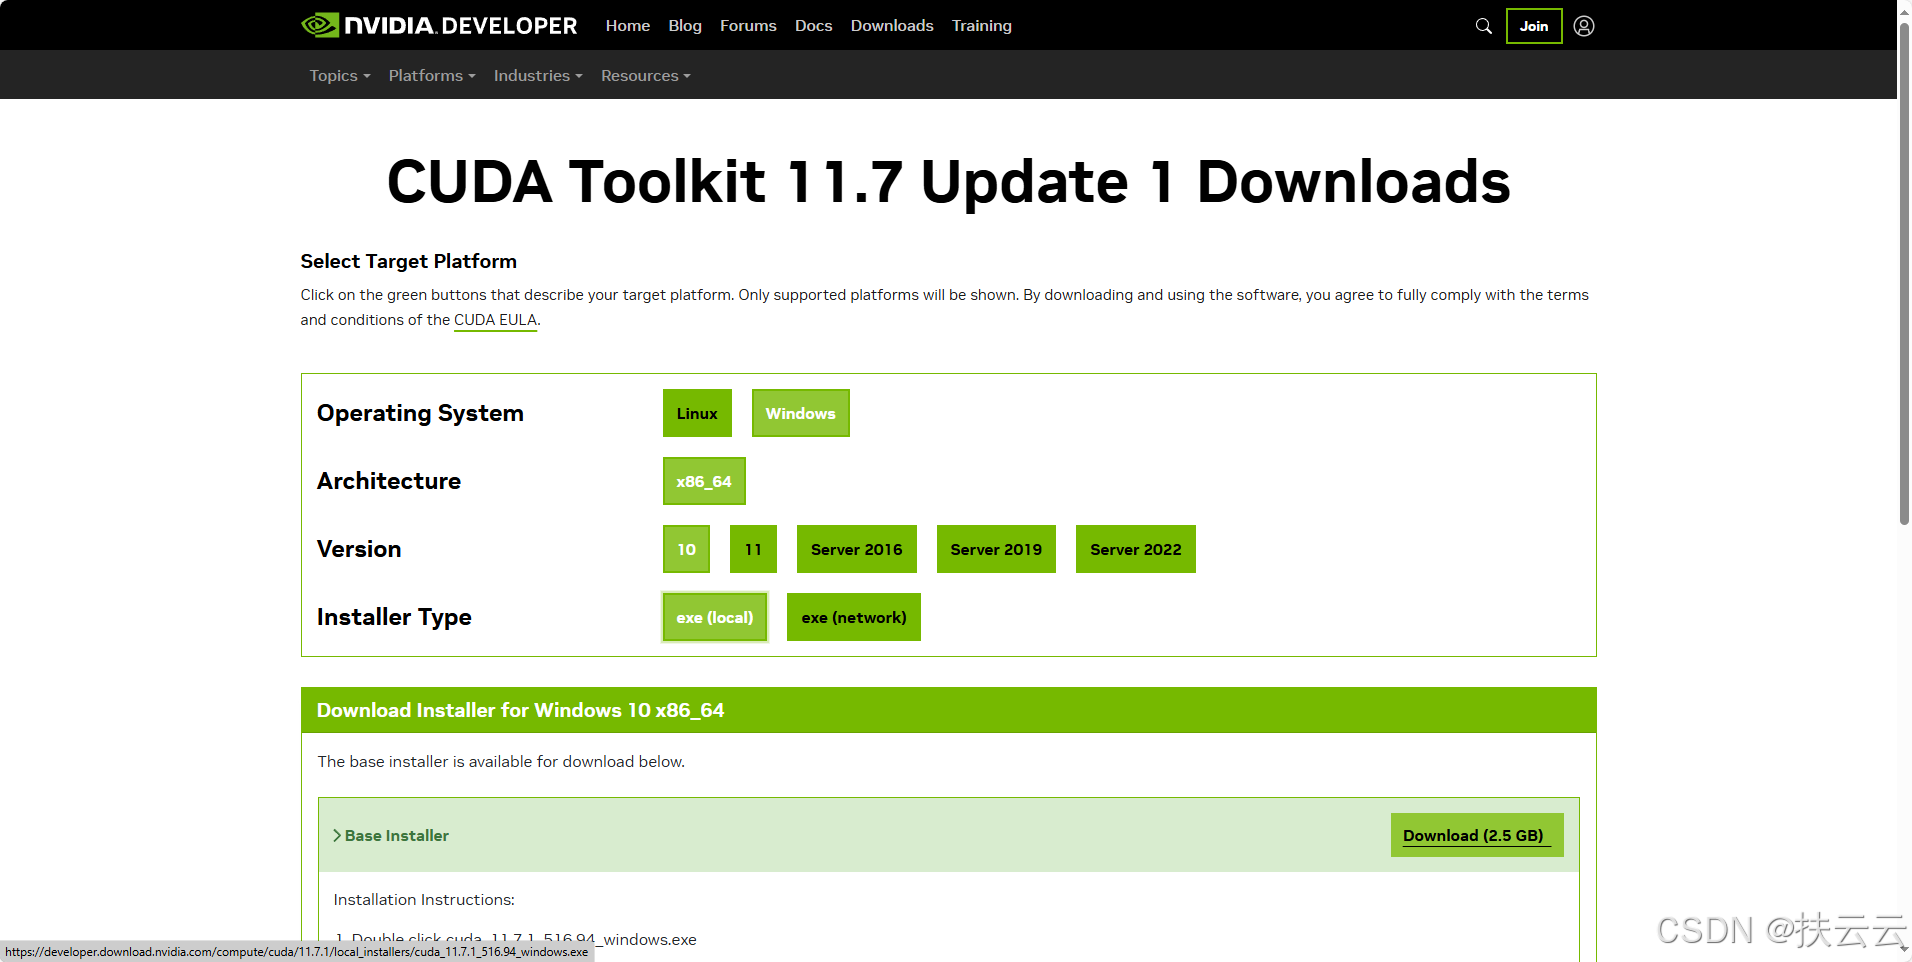The height and width of the screenshot is (962, 1912).
Task: Click the NVIDIA Developer logo
Action: (x=439, y=25)
